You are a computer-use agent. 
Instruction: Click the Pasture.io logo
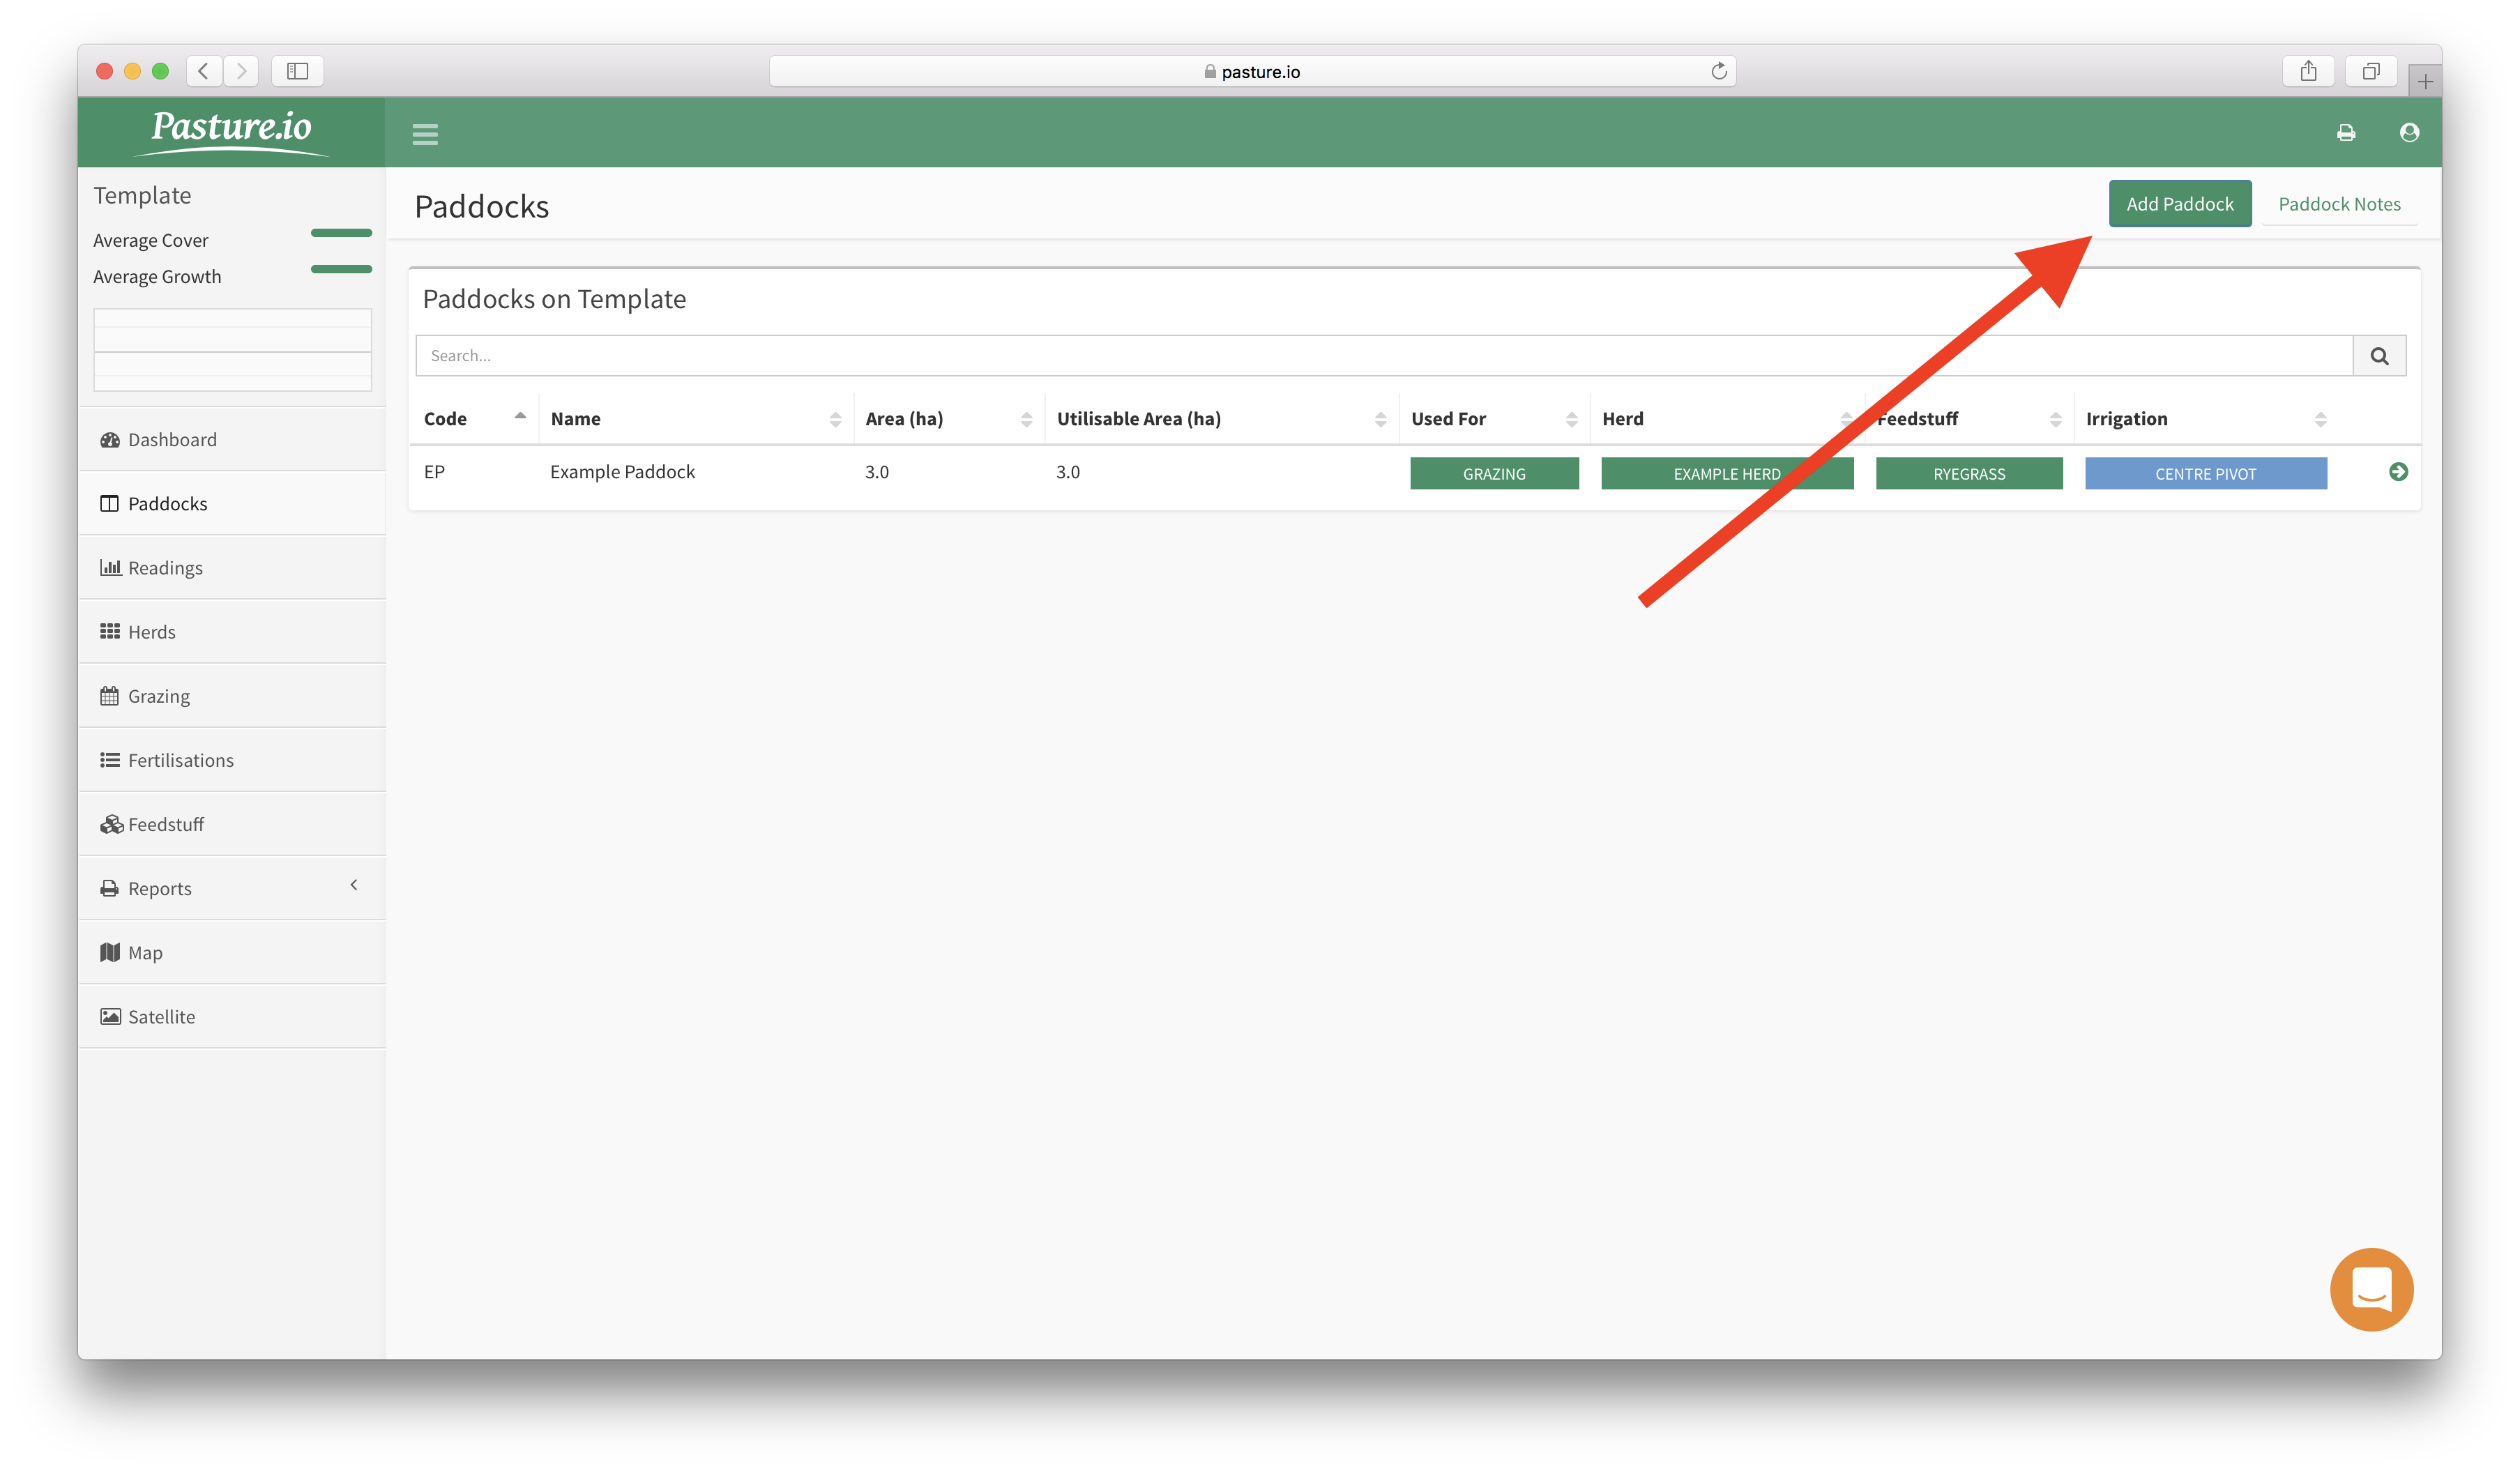coord(232,132)
